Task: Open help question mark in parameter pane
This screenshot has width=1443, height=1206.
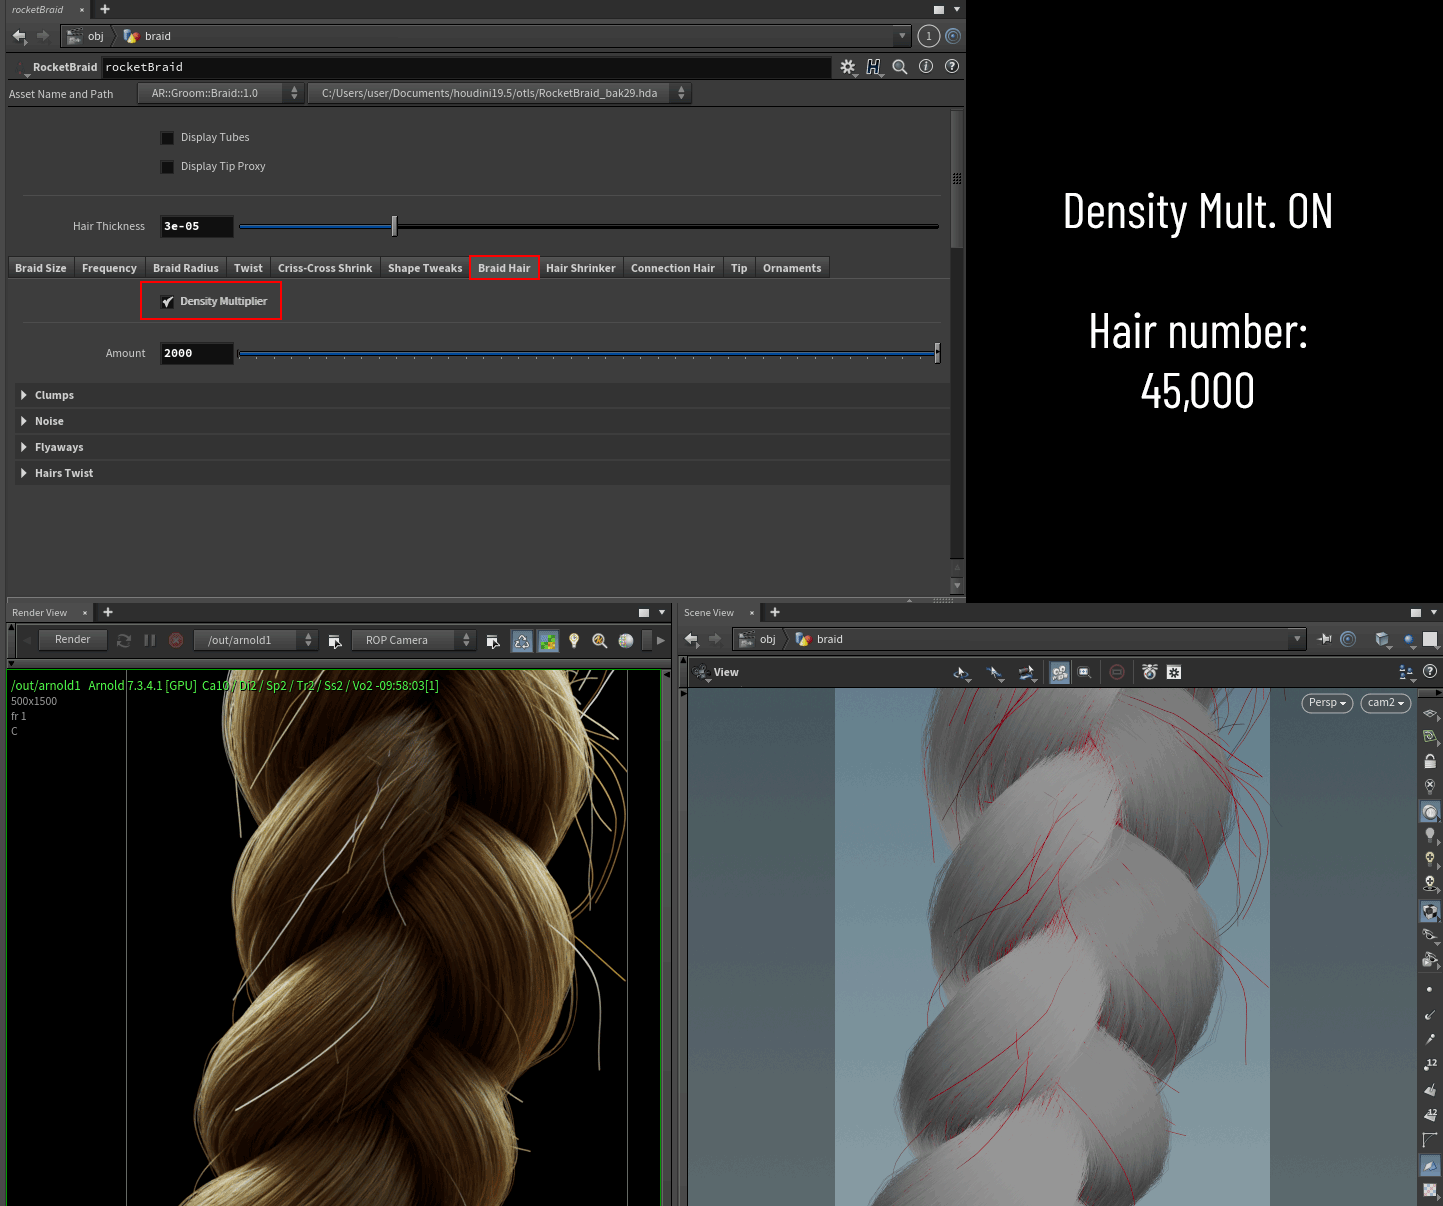Action: click(x=952, y=67)
